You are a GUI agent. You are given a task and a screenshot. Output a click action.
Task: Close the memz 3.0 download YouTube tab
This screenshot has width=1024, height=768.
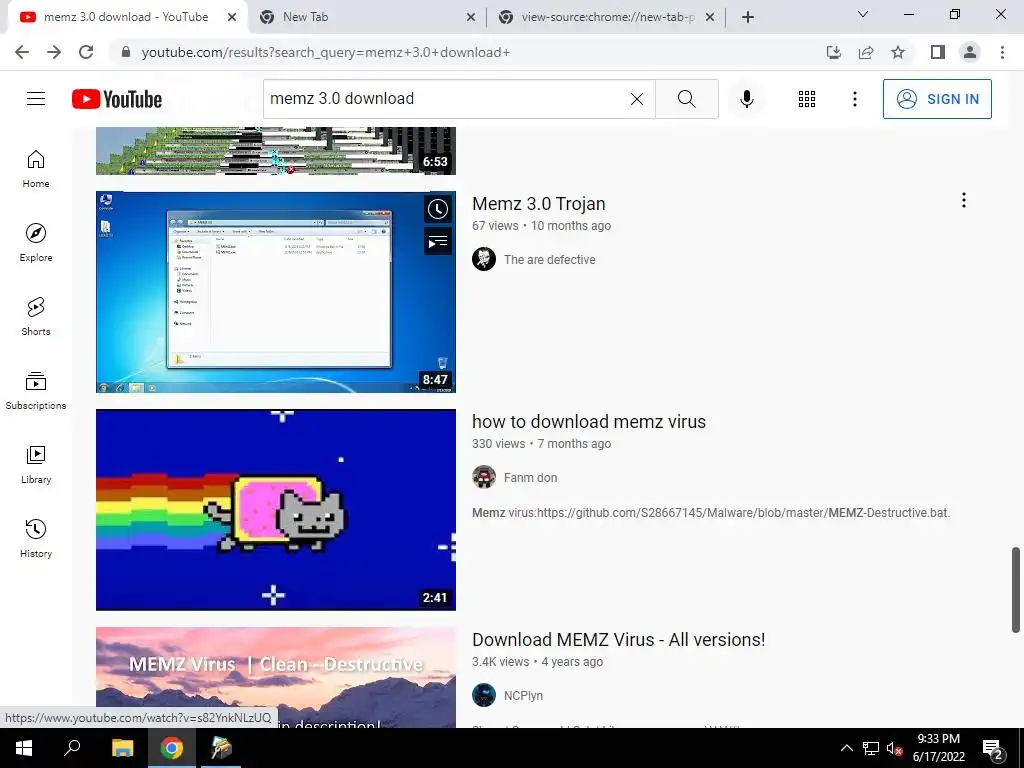pos(232,18)
